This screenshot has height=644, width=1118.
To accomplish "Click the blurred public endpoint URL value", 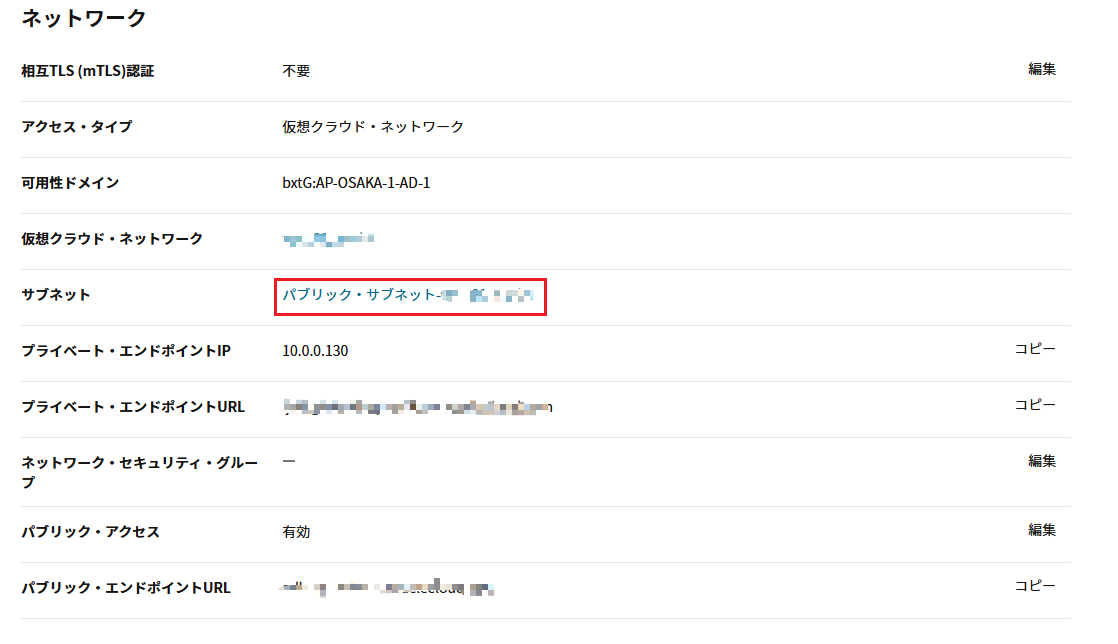I will coord(388,588).
